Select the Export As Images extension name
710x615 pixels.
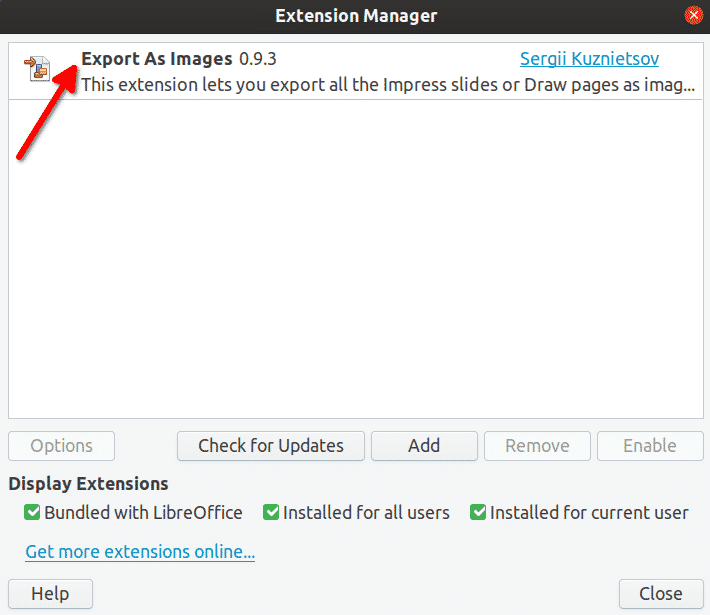click(157, 59)
